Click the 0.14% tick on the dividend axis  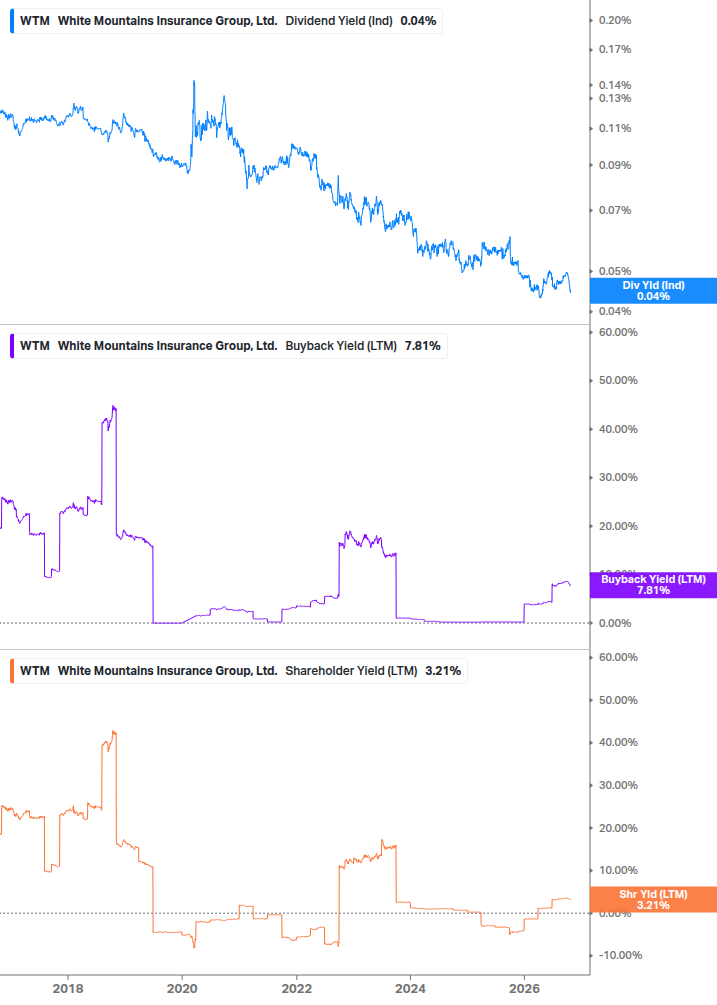pos(615,85)
